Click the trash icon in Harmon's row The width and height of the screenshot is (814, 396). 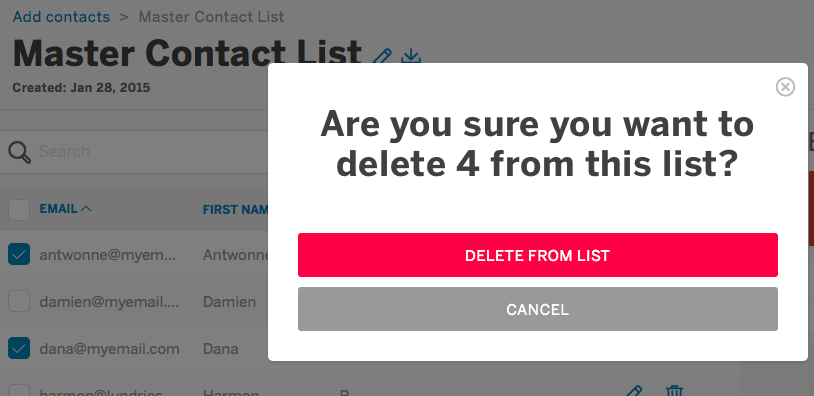pyautogui.click(x=674, y=391)
